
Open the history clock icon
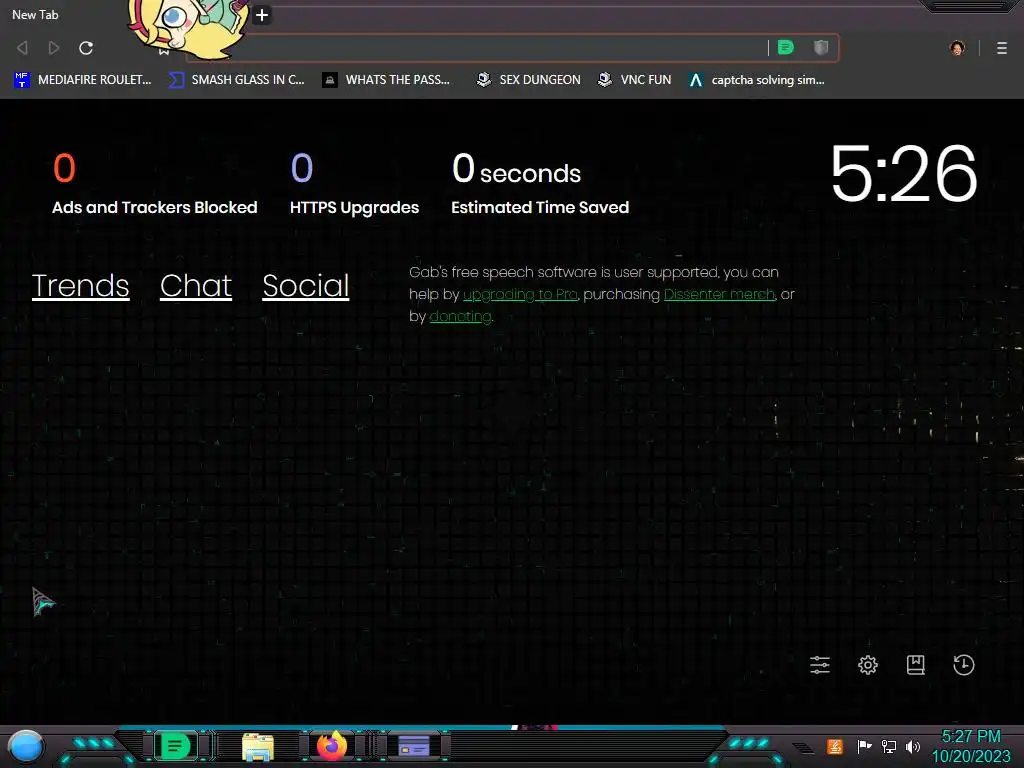963,665
